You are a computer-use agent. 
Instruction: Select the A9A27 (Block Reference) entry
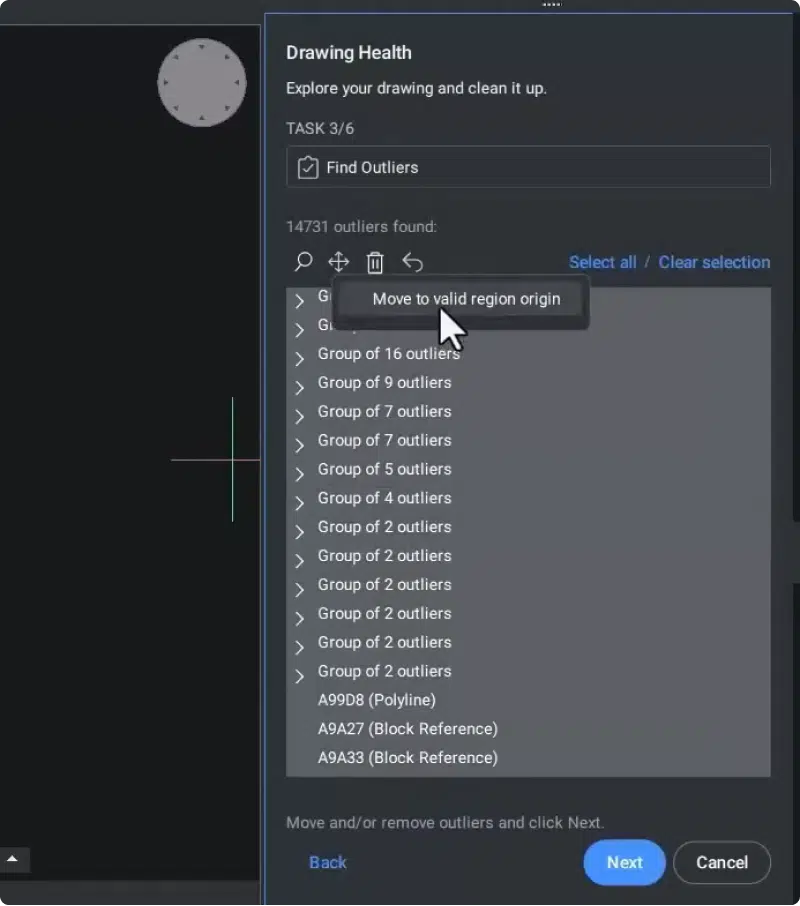pos(407,729)
